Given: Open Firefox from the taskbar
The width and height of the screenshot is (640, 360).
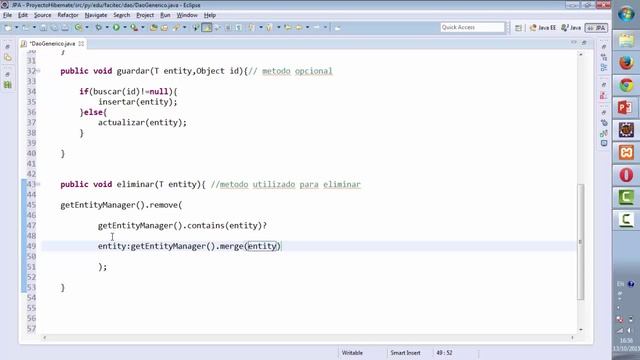Looking at the screenshot, I should (626, 62).
